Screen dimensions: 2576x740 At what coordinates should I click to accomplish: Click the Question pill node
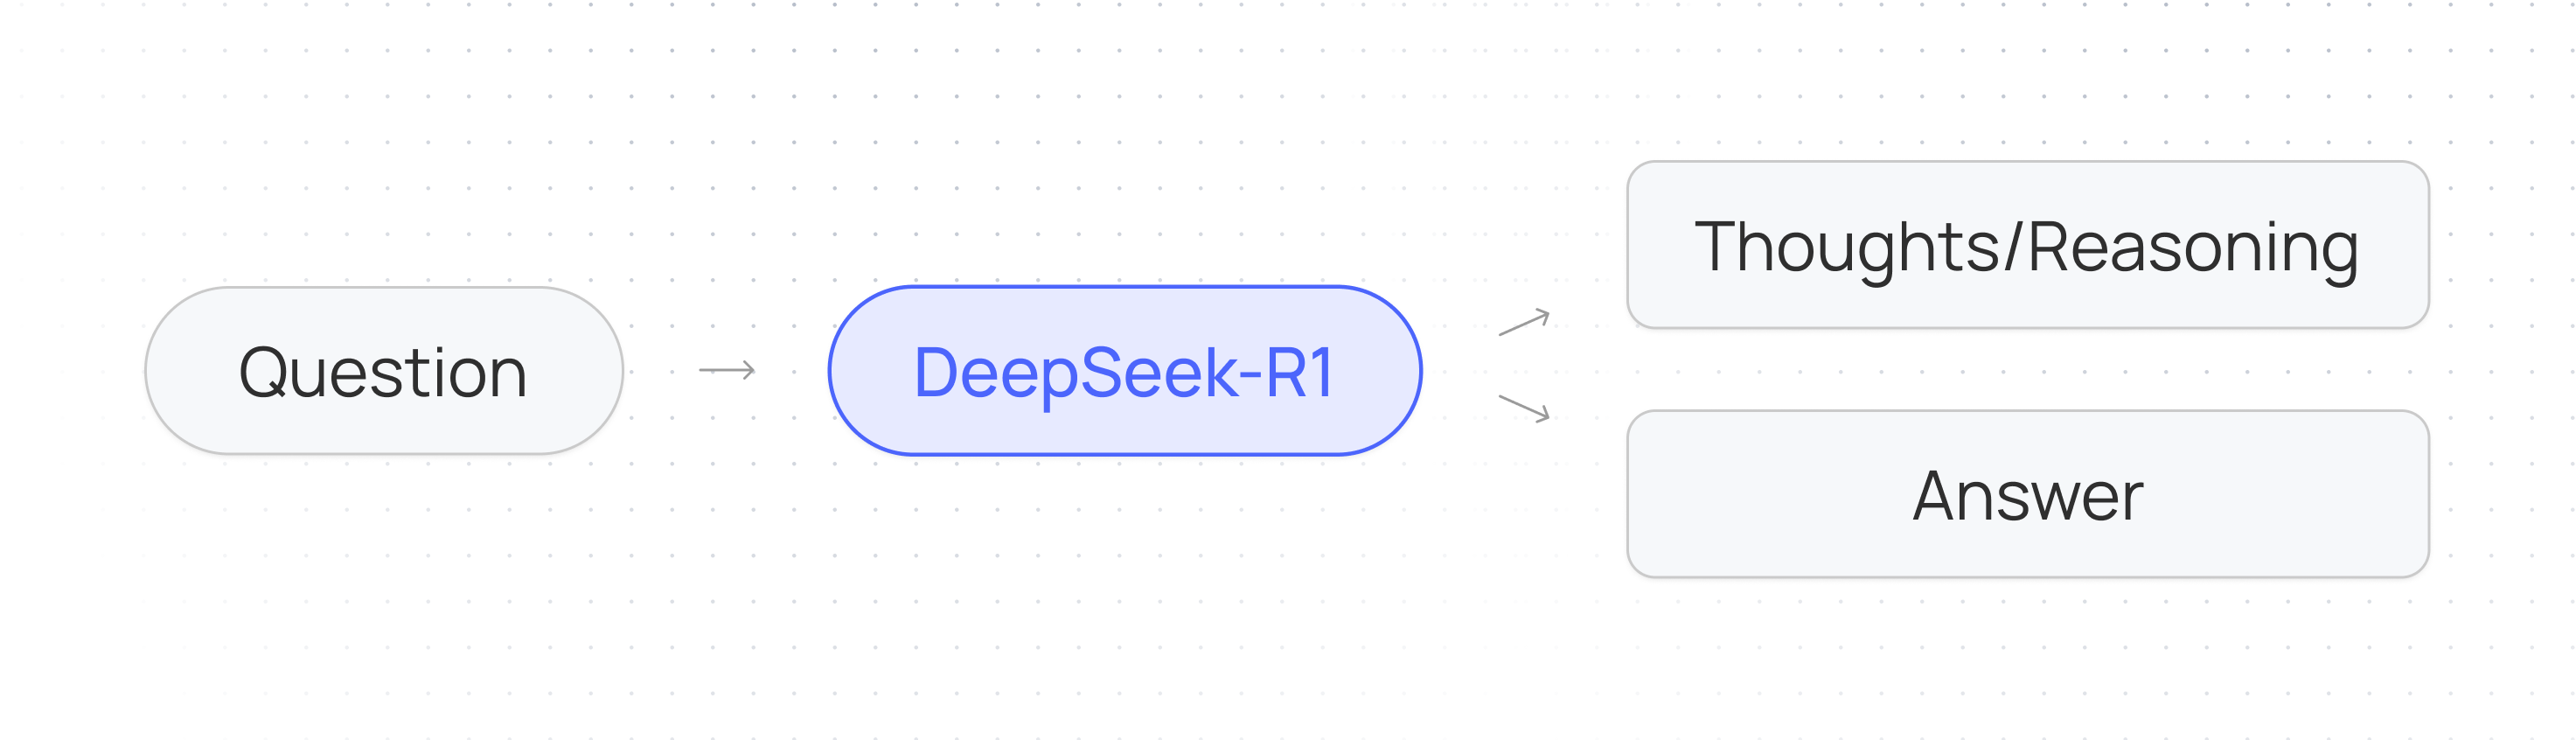pyautogui.click(x=384, y=371)
